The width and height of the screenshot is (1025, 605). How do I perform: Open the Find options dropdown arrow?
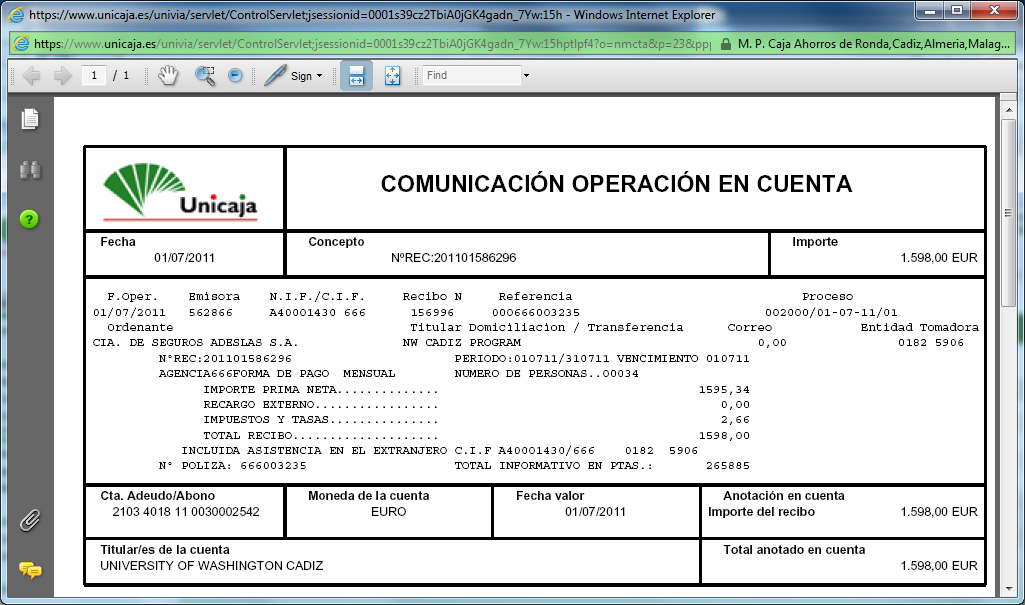[x=526, y=76]
